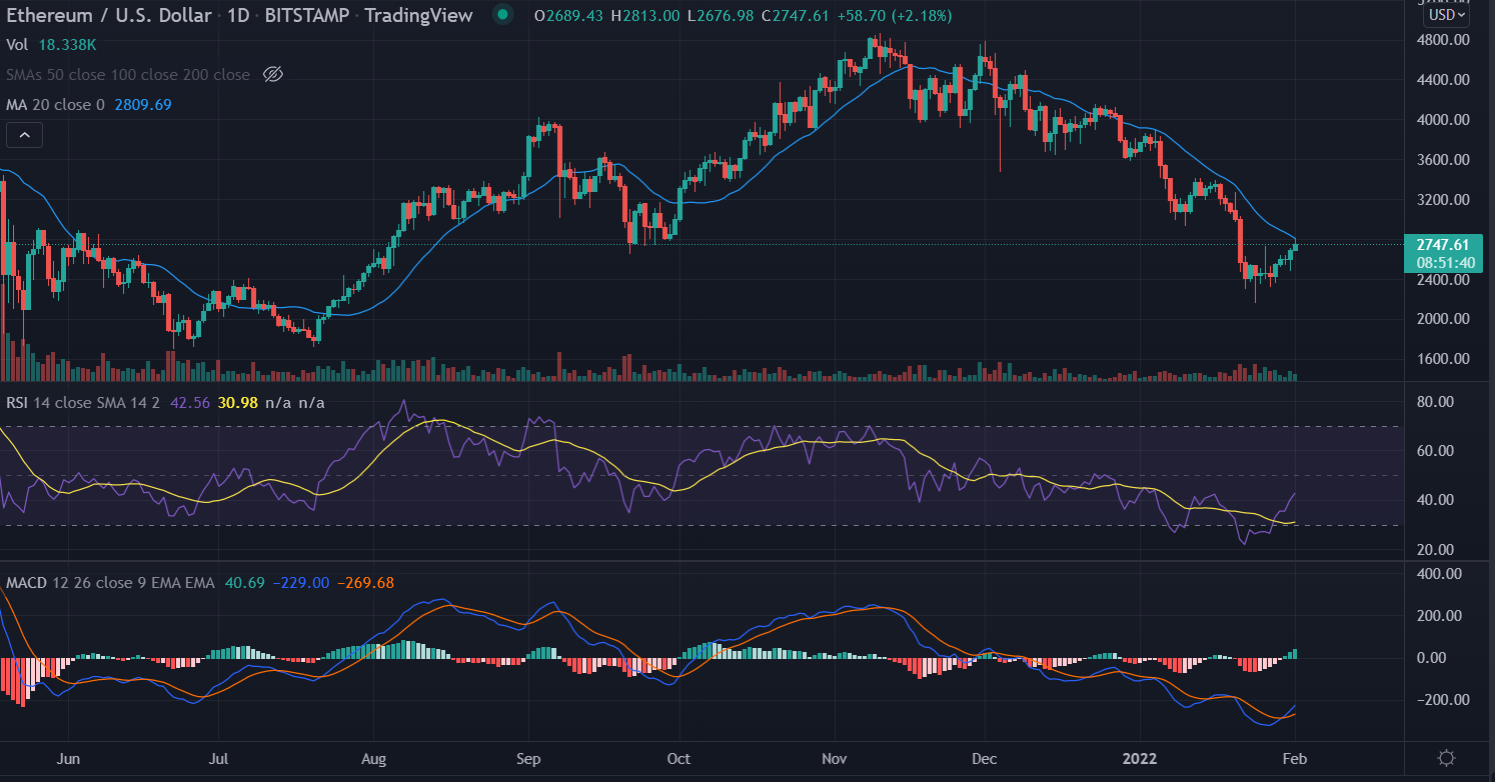Select the 1D interval label

click(236, 16)
